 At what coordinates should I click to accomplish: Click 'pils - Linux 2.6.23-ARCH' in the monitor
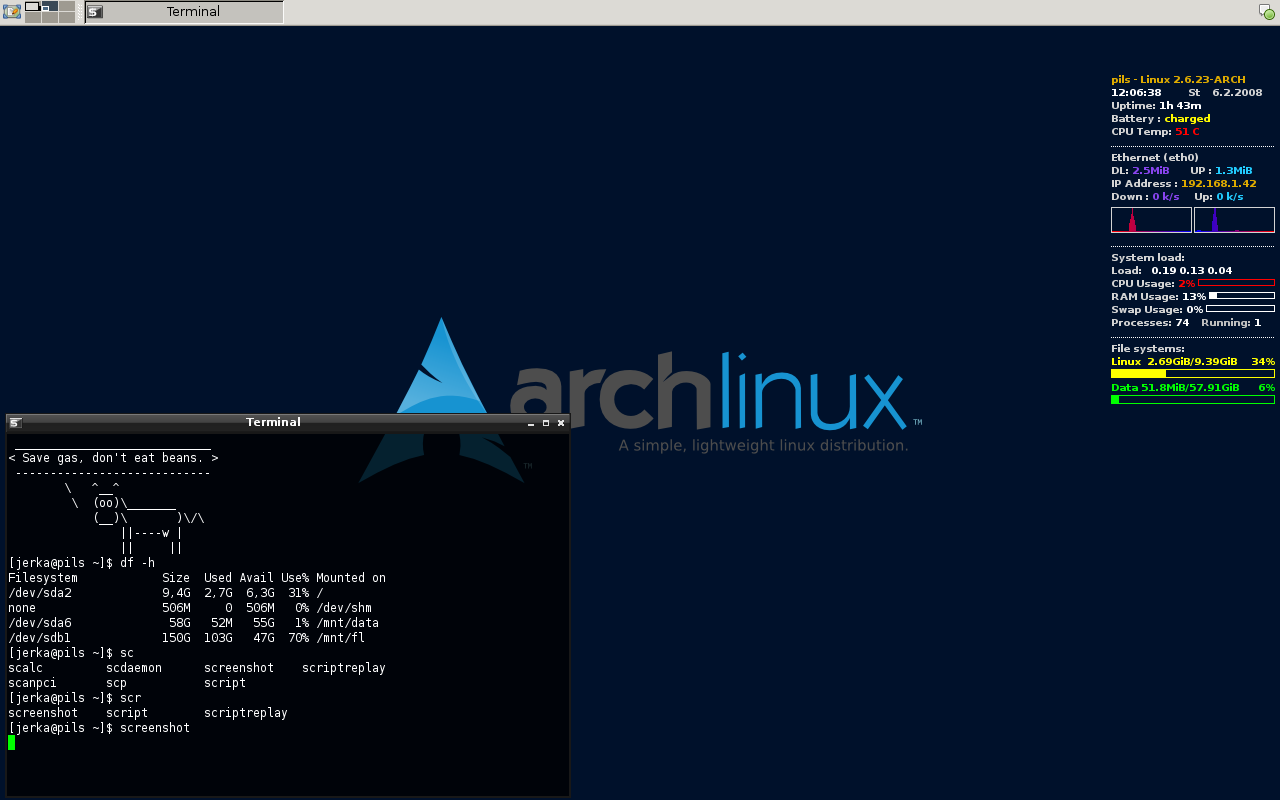coord(1178,80)
